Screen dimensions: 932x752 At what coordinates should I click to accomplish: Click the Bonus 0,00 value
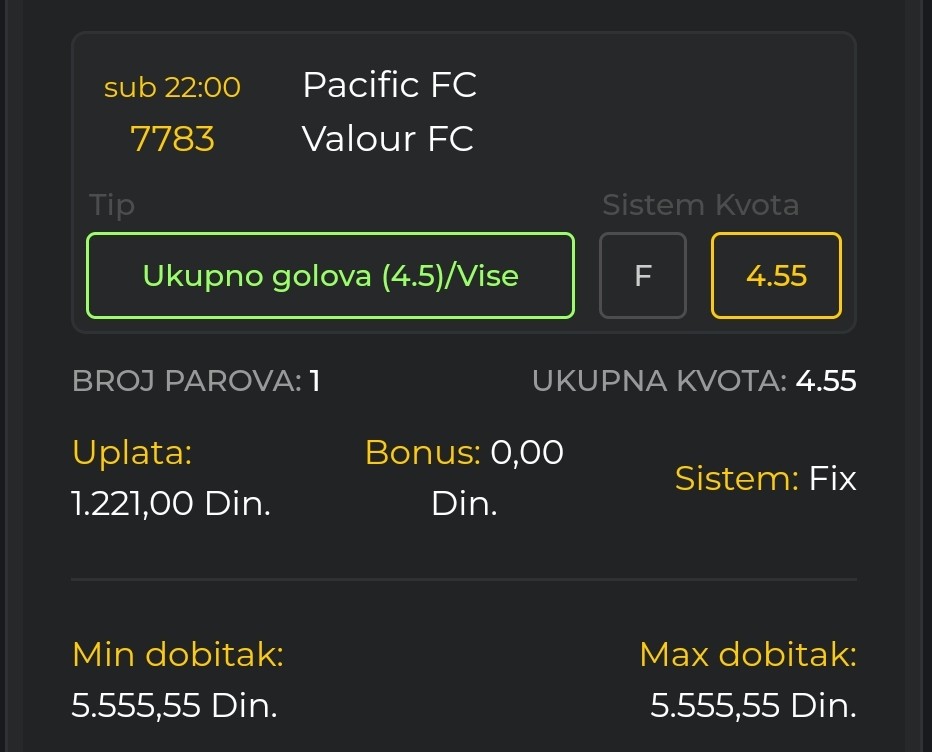click(x=526, y=453)
